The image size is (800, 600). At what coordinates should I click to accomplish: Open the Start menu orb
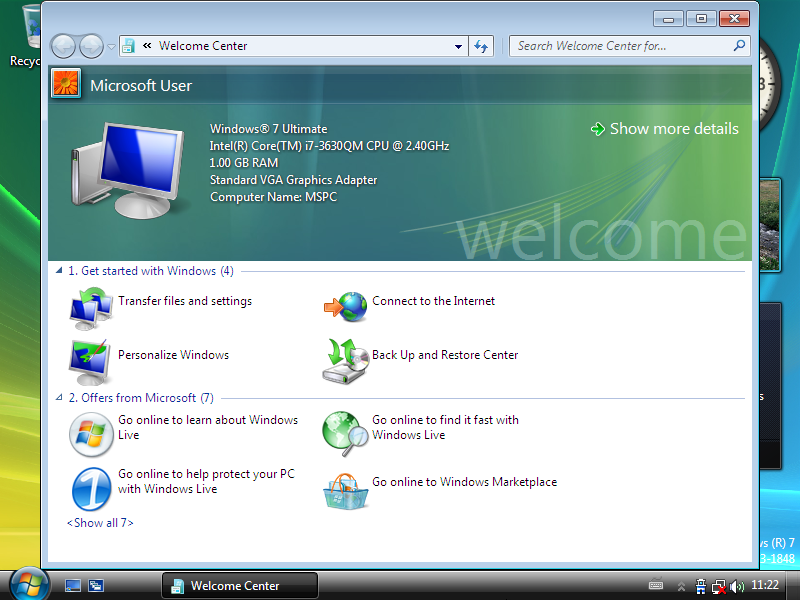click(29, 585)
